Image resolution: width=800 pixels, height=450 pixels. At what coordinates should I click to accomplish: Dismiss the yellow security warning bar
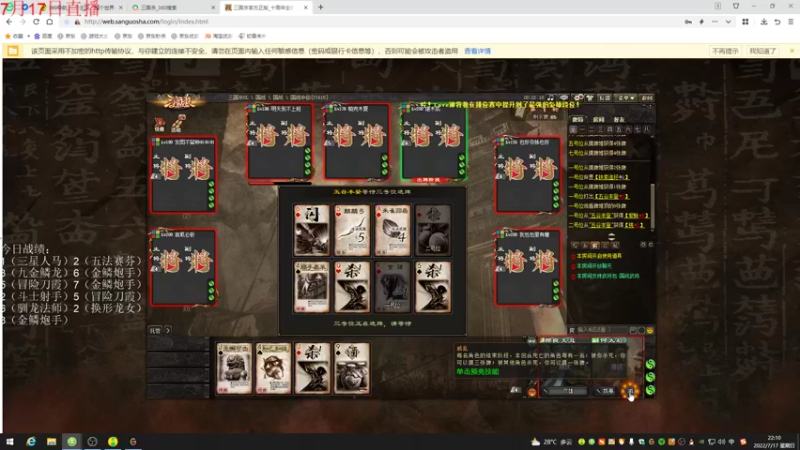[x=792, y=51]
